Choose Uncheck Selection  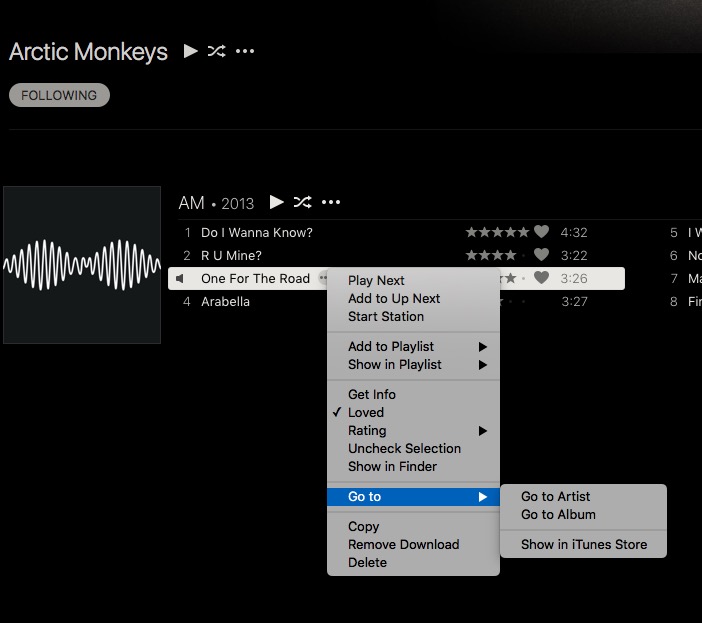click(413, 448)
